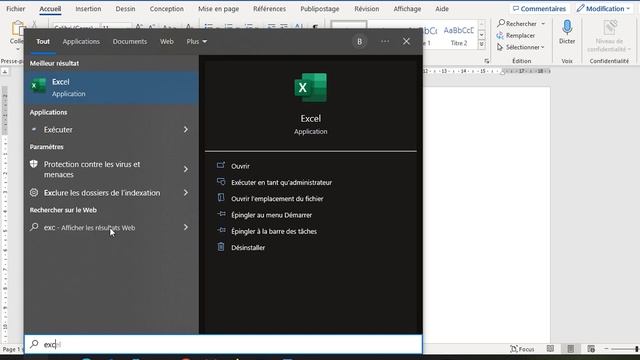This screenshot has width=640, height=360.
Task: Click Désinstaller for Excel
Action: pyautogui.click(x=248, y=248)
